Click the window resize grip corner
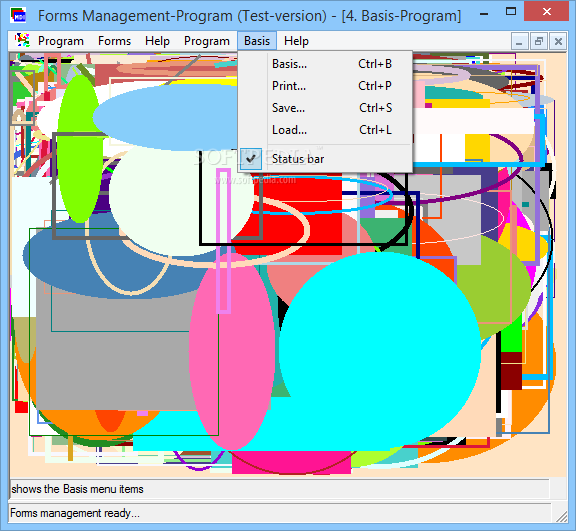The image size is (576, 531). 562,516
